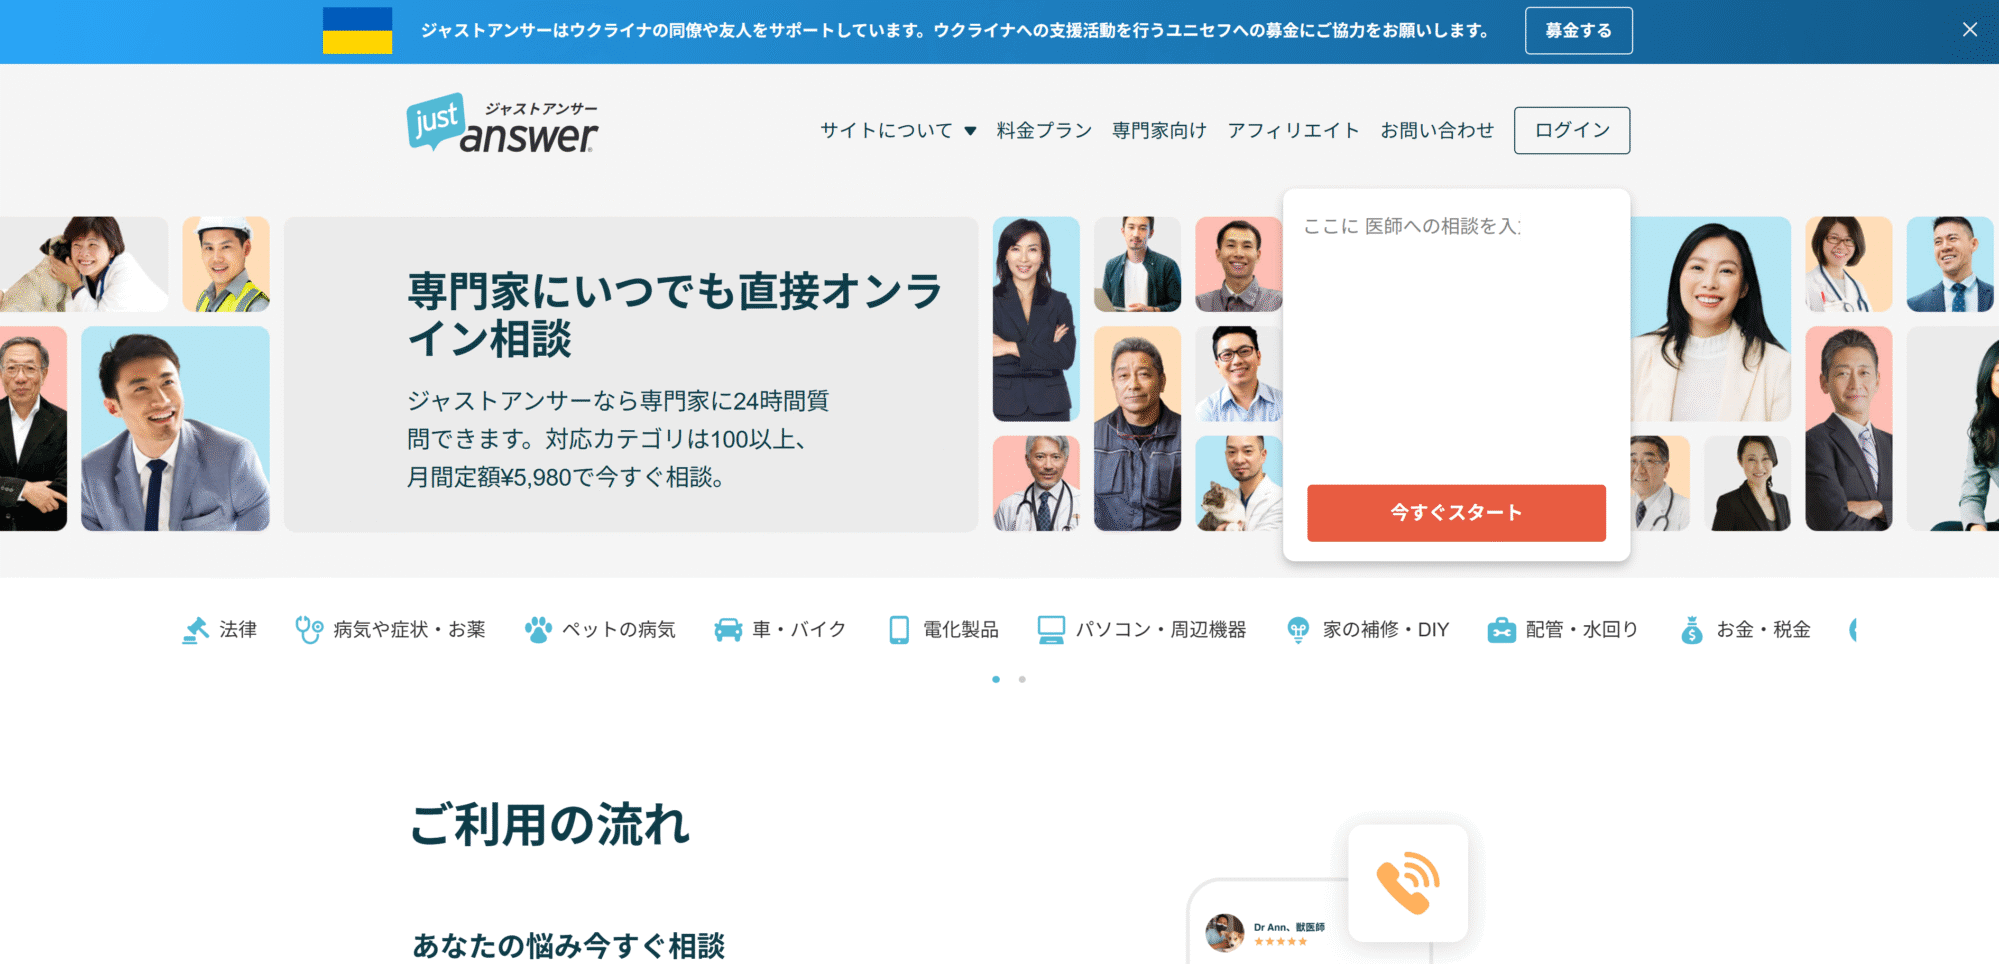Screen dimensions: 1999x964
Task: Click the ログイン button
Action: pyautogui.click(x=1572, y=130)
